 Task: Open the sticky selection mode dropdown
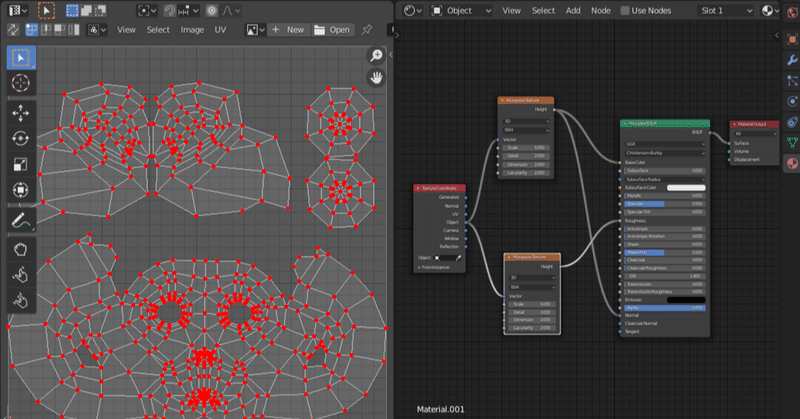[x=97, y=30]
